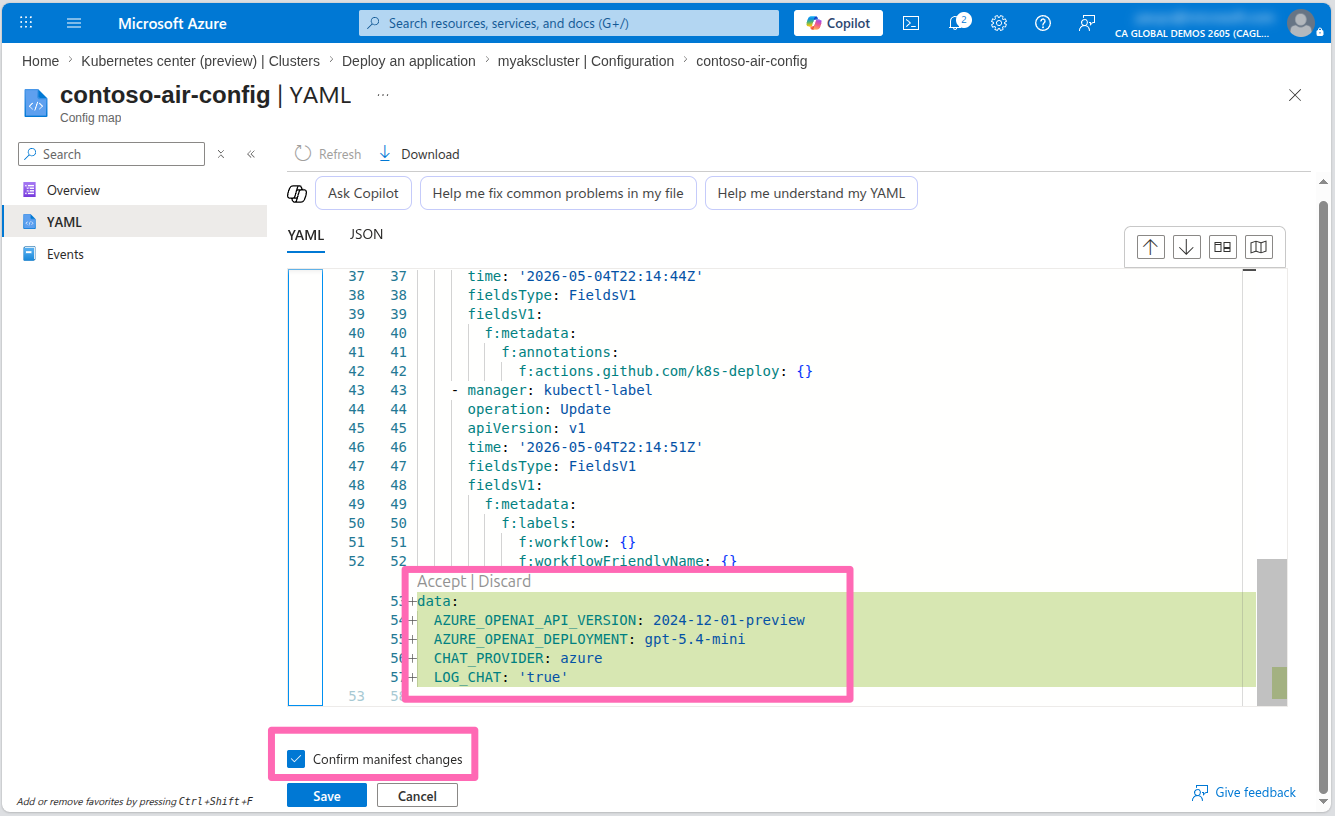The height and width of the screenshot is (816, 1335).
Task: Click the AZURE_OPENAI_DEPLOYMENT line
Action: 589,639
